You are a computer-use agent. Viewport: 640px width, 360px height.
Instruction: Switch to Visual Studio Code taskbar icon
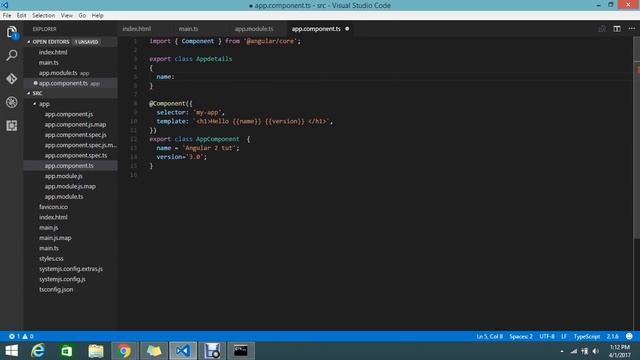coord(182,351)
